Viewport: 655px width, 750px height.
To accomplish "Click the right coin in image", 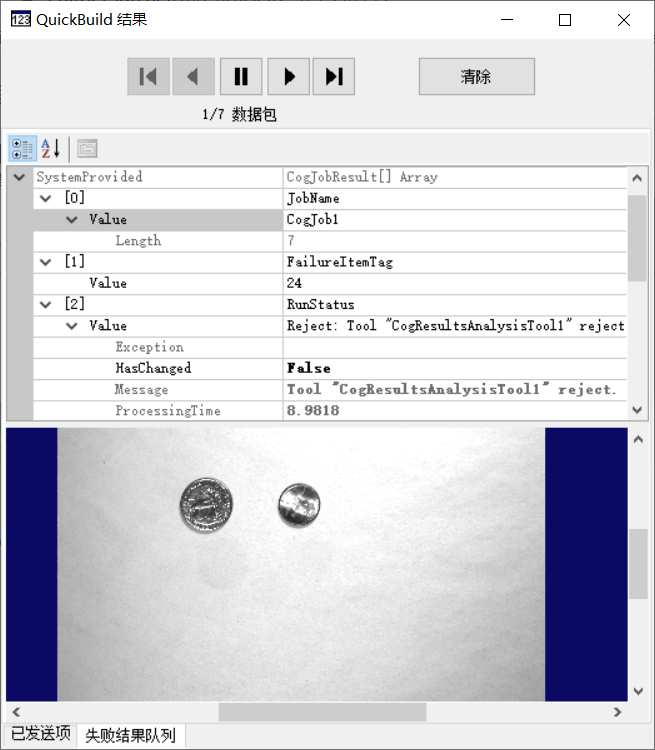I will pos(299,505).
